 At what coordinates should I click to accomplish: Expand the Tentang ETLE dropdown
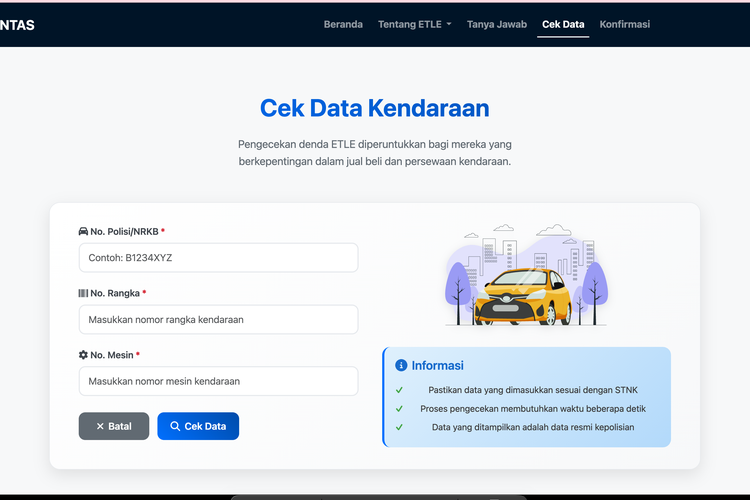click(x=414, y=24)
